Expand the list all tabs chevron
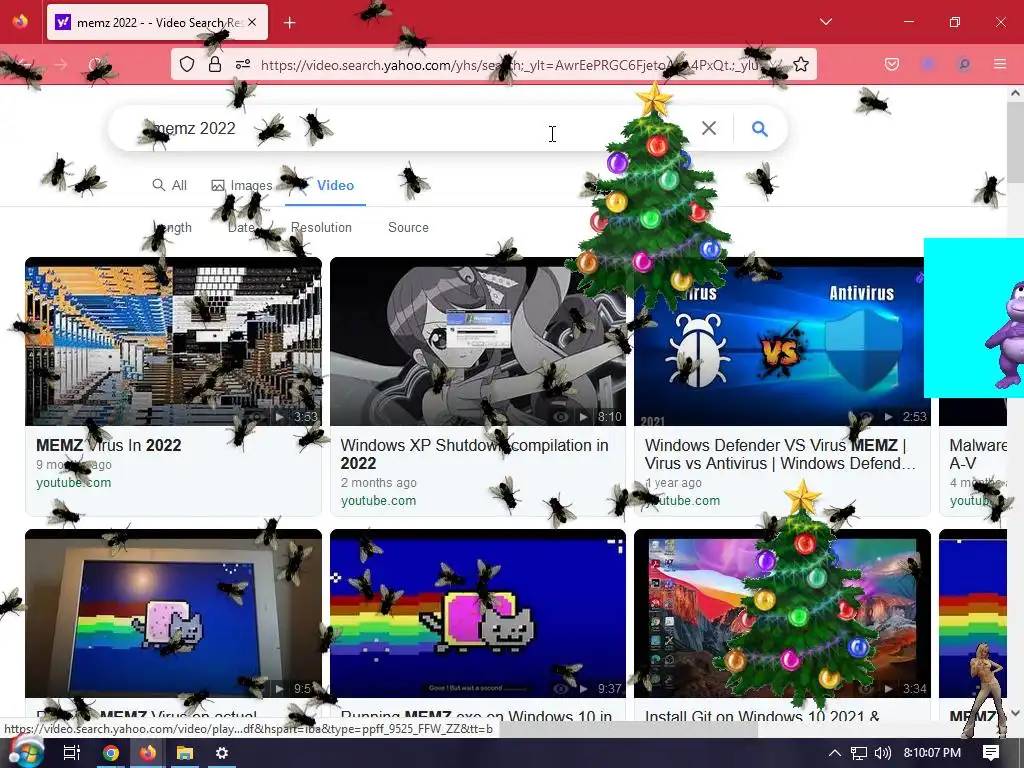Image resolution: width=1024 pixels, height=768 pixels. [825, 22]
